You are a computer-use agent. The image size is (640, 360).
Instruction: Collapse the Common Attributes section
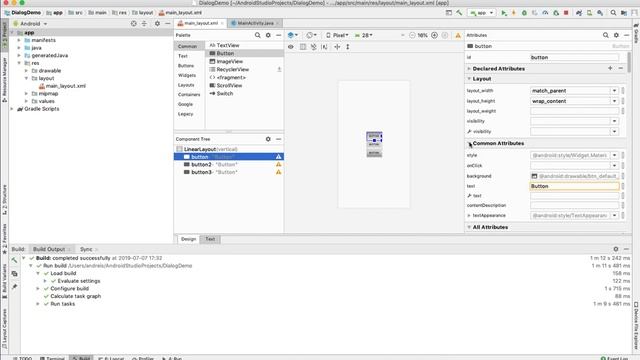point(469,144)
